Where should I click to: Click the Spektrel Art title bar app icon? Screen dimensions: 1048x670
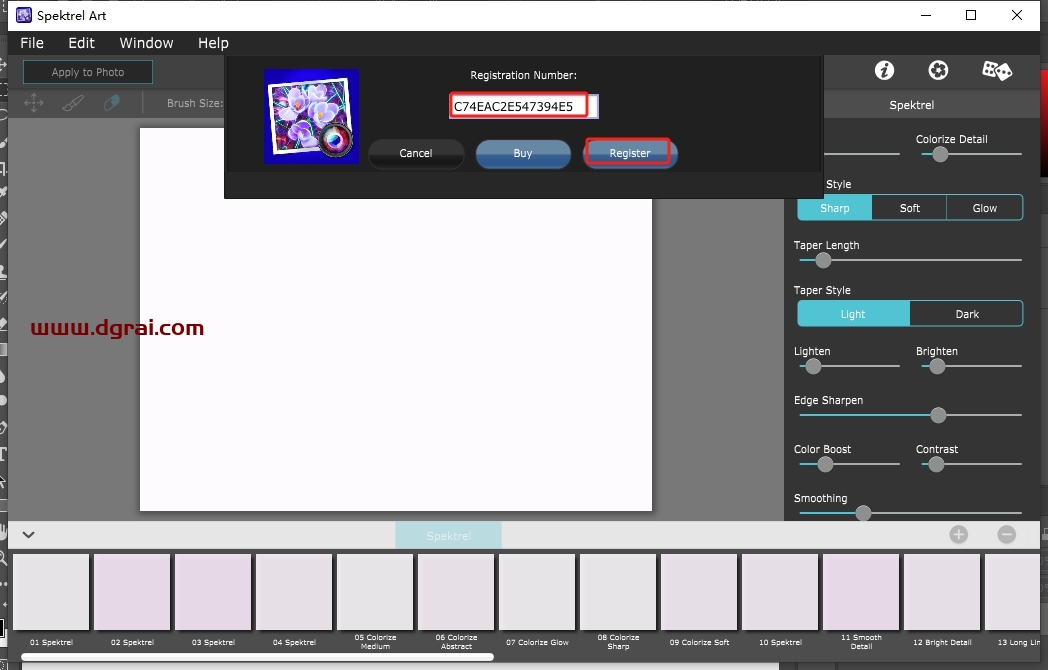tap(24, 15)
